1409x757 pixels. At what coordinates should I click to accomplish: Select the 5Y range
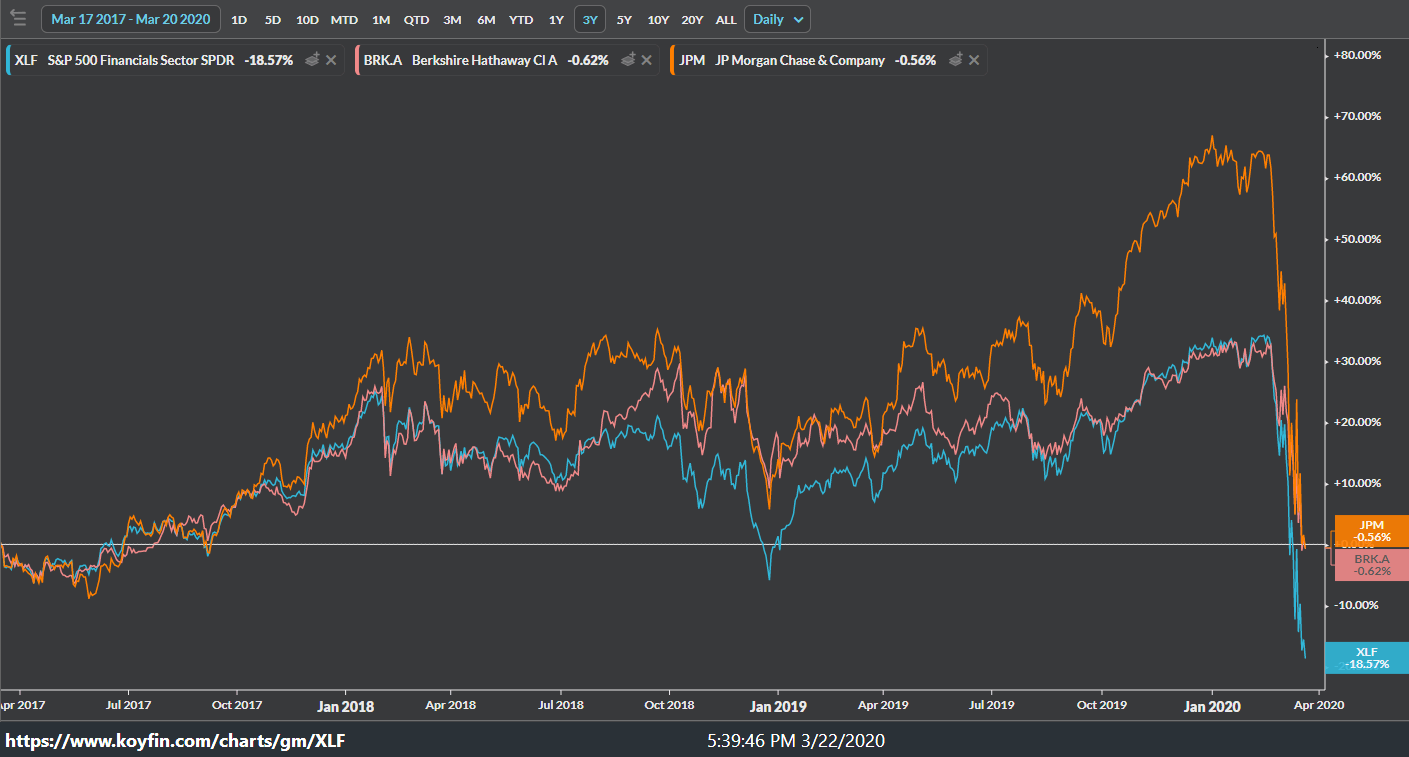(624, 20)
